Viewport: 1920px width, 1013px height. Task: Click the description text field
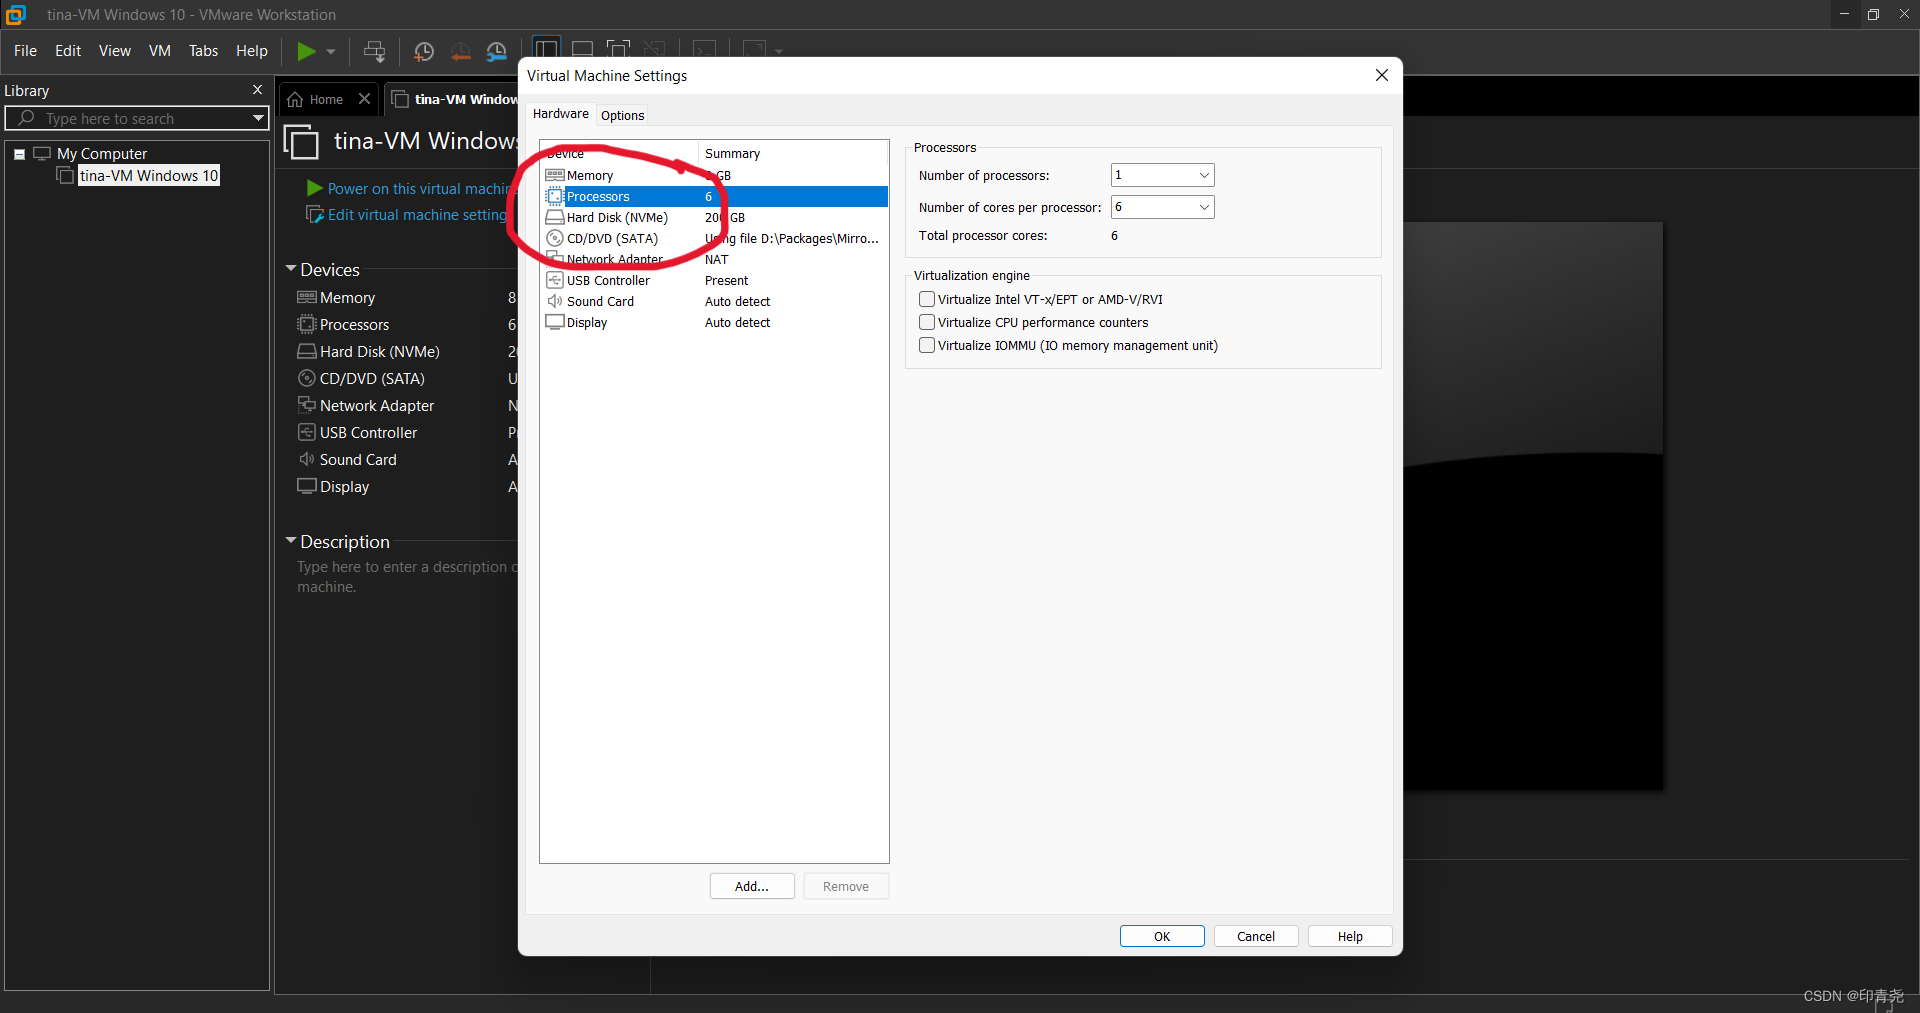click(x=407, y=577)
